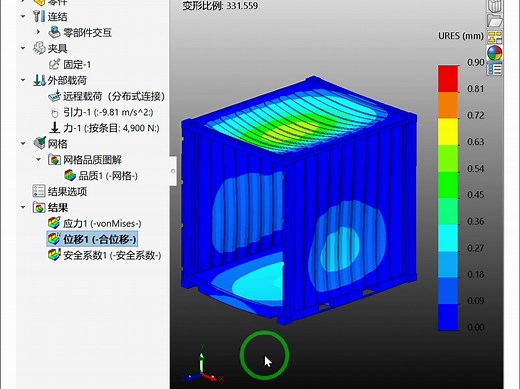Select 远程载荷 (分布式连接) tree item

[114, 96]
